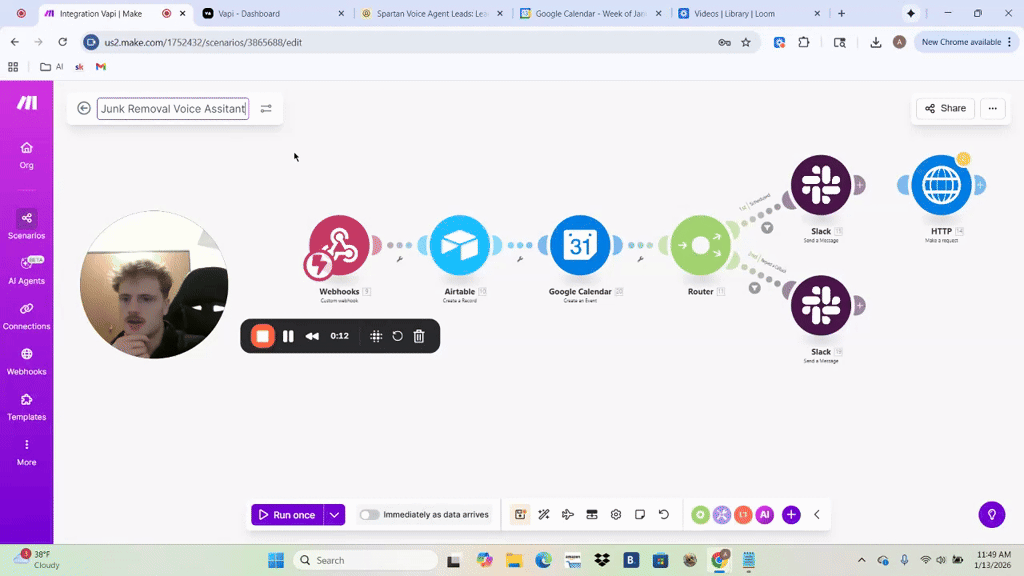Click wrench between Google Calendar and Router
The height and width of the screenshot is (576, 1024).
point(641,259)
